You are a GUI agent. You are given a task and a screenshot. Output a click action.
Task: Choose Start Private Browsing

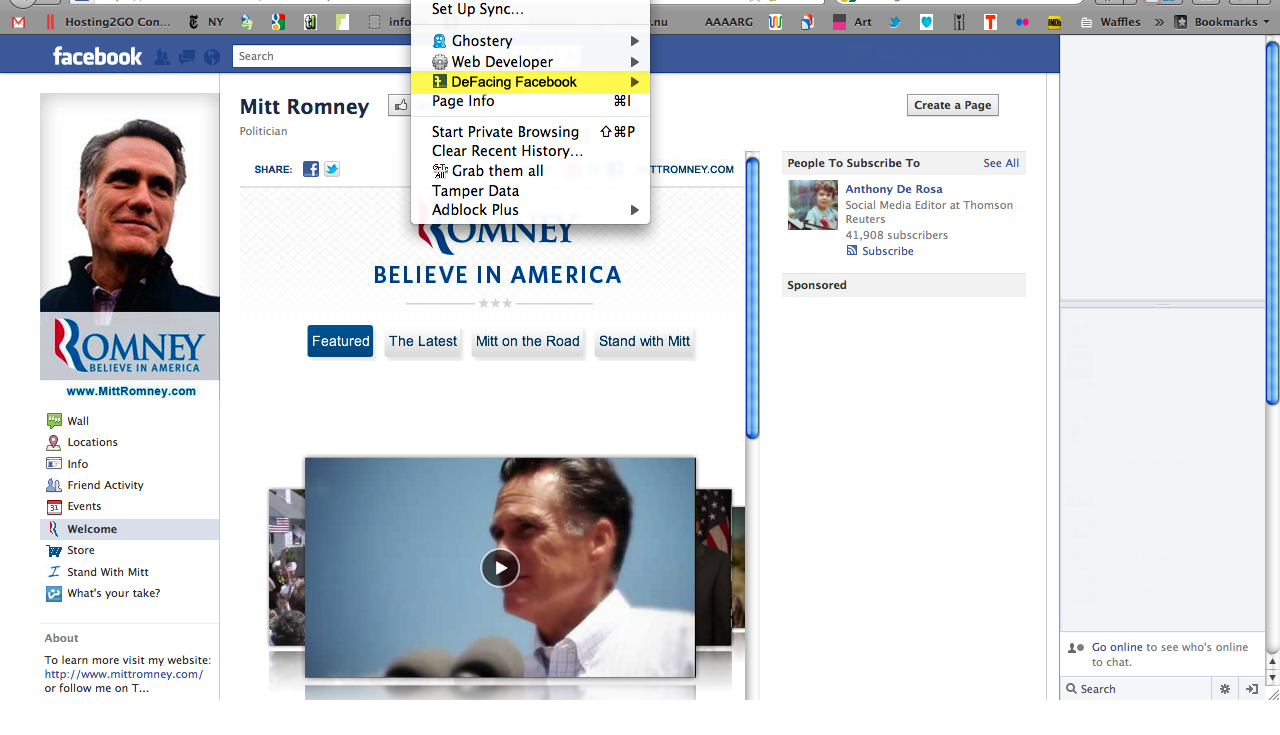pos(530,132)
